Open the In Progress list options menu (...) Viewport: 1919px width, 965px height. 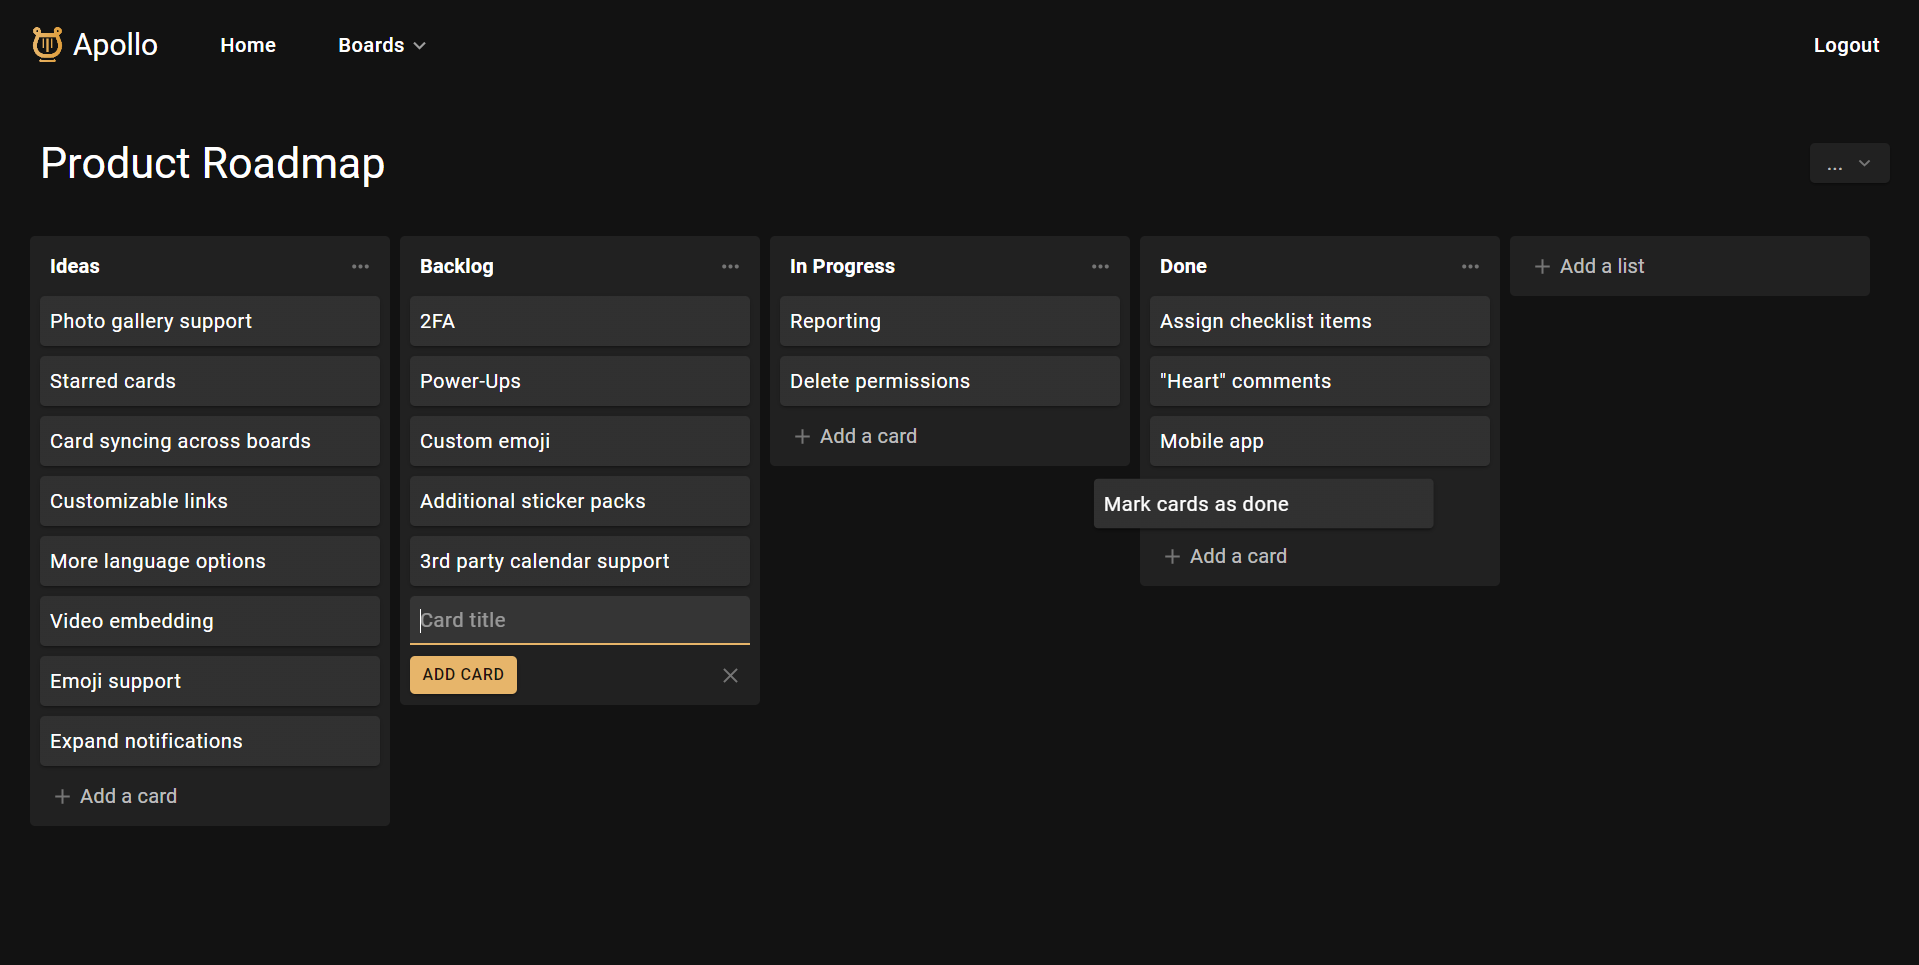[1100, 266]
